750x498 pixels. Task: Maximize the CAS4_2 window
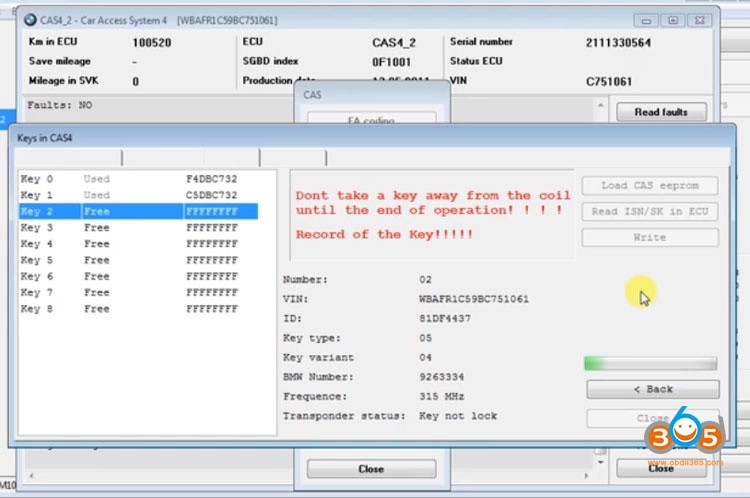pyautogui.click(x=673, y=21)
